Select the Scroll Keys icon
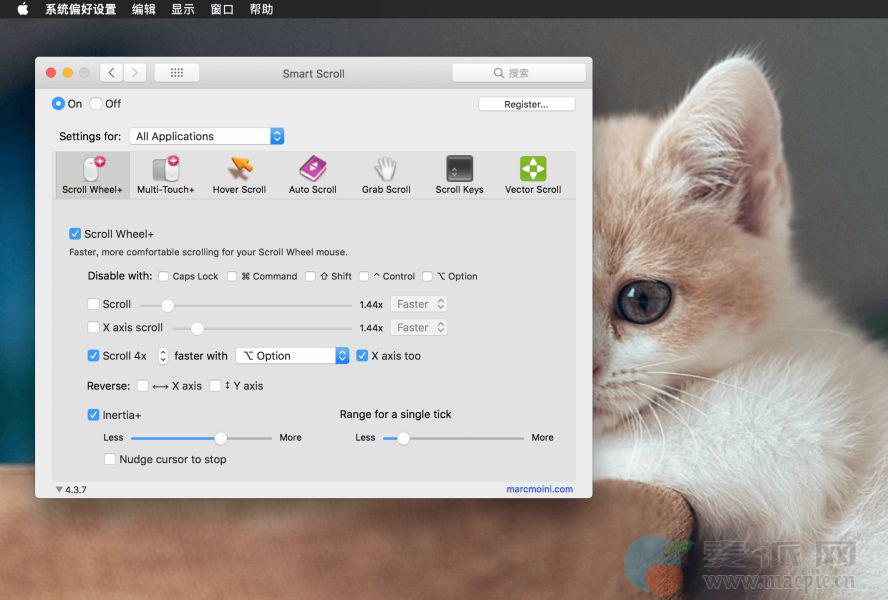This screenshot has height=600, width=888. pos(459,170)
